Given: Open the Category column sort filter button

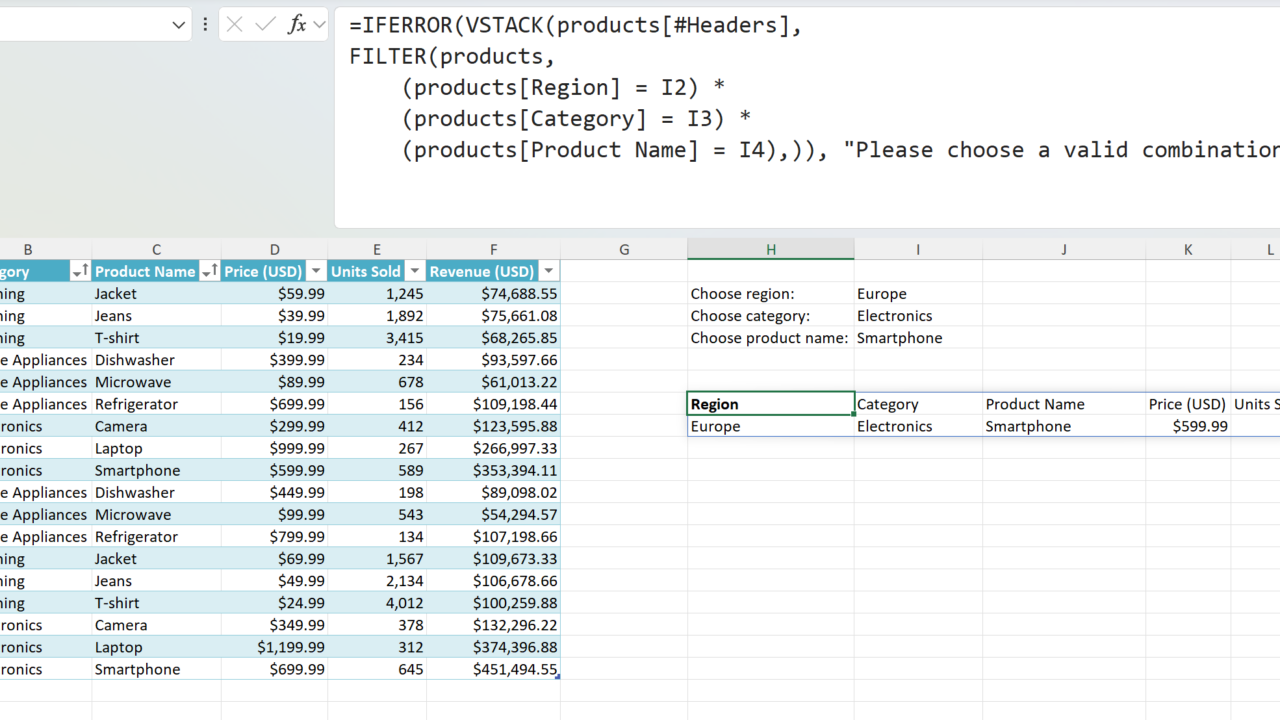Looking at the screenshot, I should (x=80, y=272).
